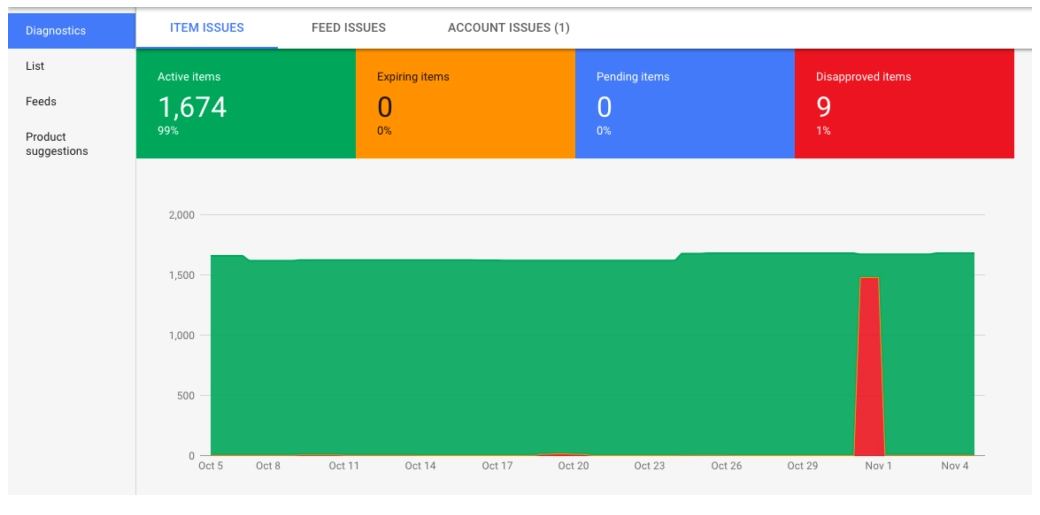This screenshot has height=515, width=1040.
Task: Click the green chart area above Oct 14
Action: click(421, 358)
